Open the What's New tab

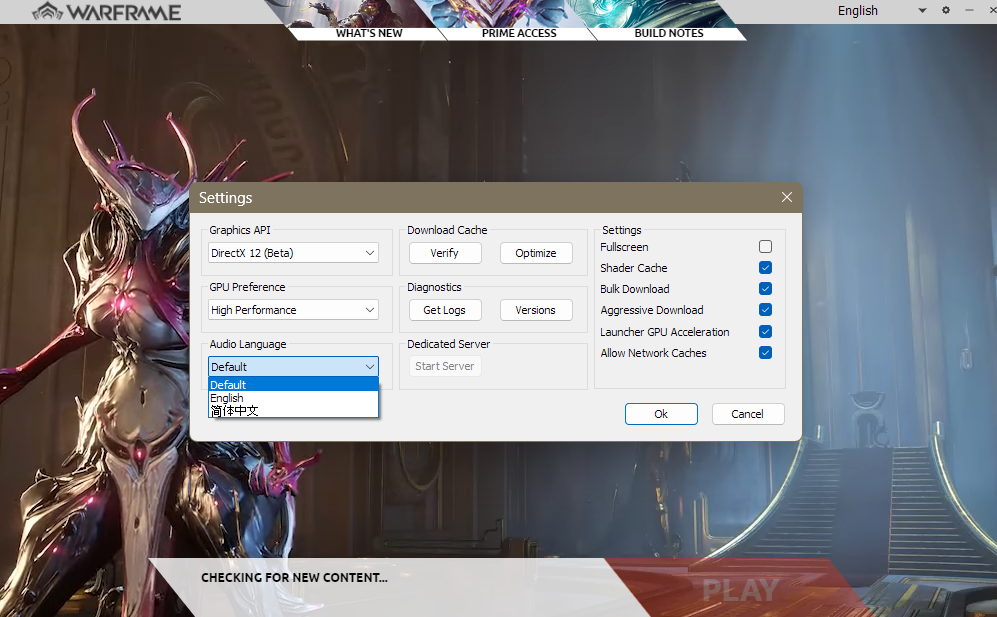click(369, 33)
